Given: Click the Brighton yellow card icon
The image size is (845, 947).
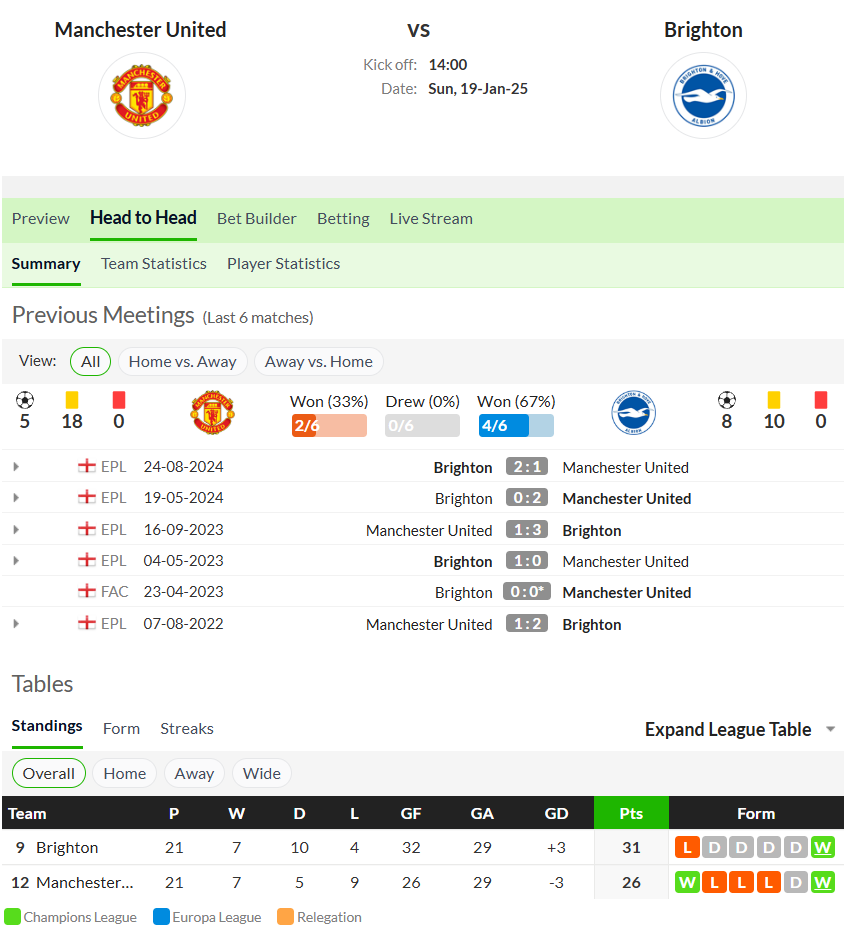Looking at the screenshot, I should (x=774, y=400).
